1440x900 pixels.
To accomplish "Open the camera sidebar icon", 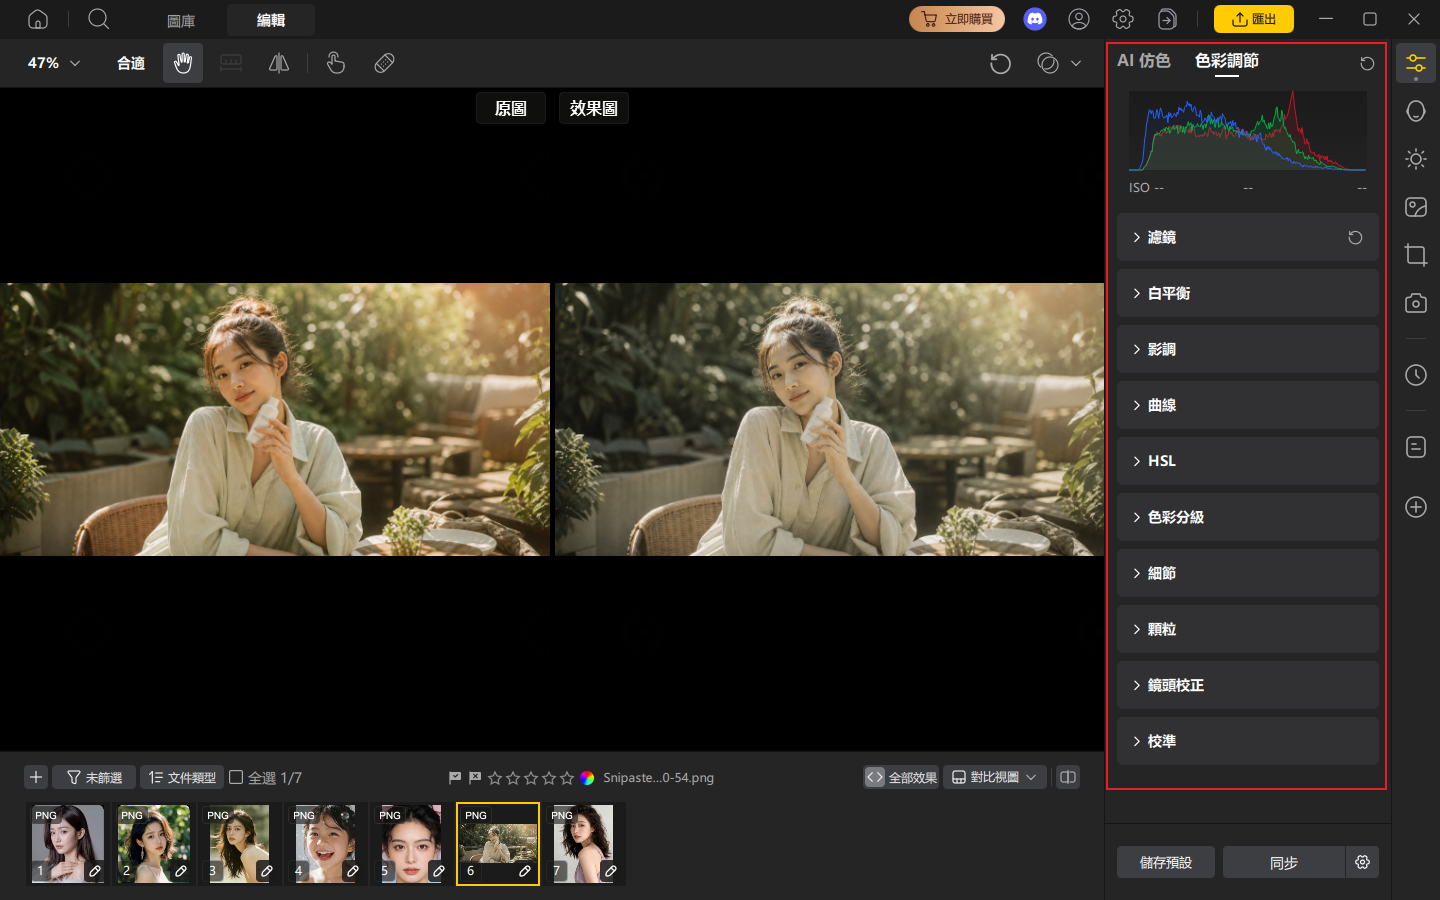I will (1416, 303).
